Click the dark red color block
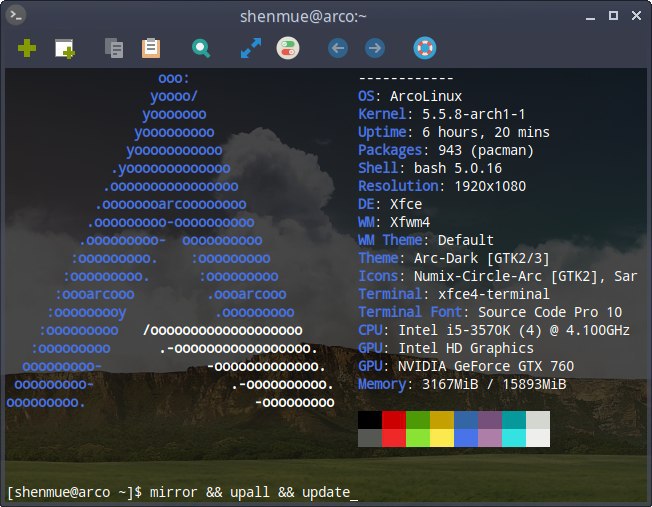The image size is (652, 507). (x=394, y=420)
